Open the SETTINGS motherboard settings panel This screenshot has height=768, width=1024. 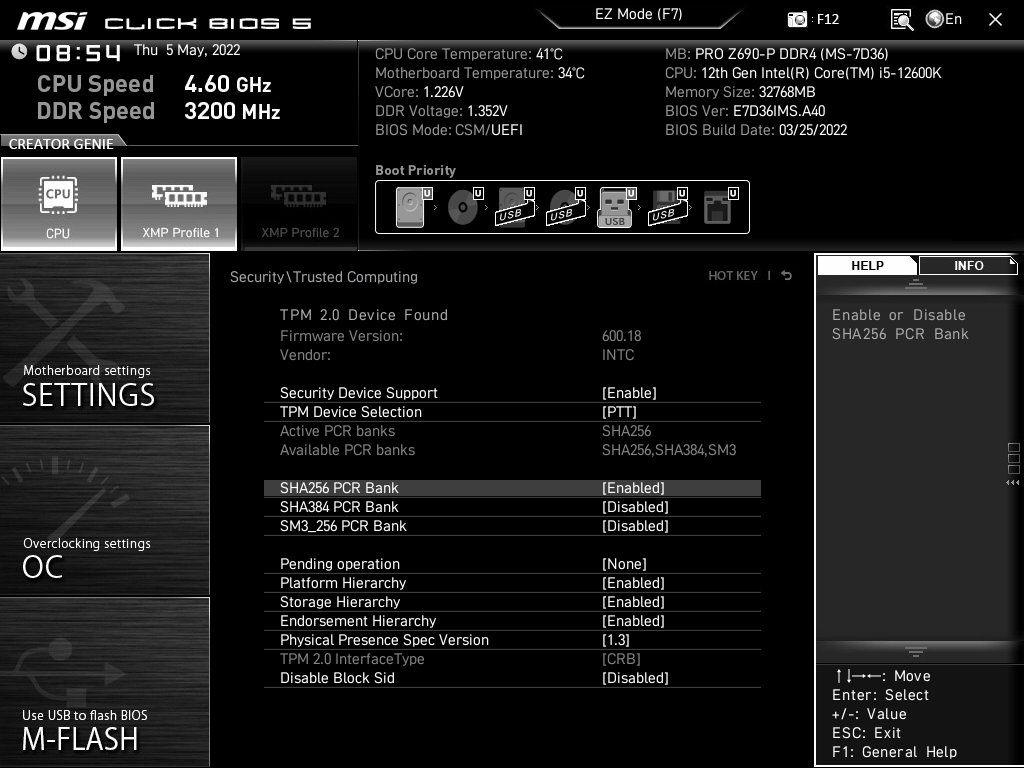[104, 338]
